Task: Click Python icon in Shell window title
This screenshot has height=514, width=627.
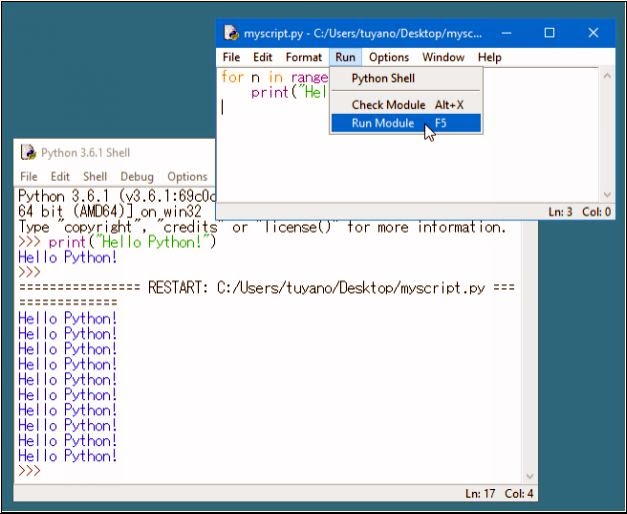Action: point(28,153)
